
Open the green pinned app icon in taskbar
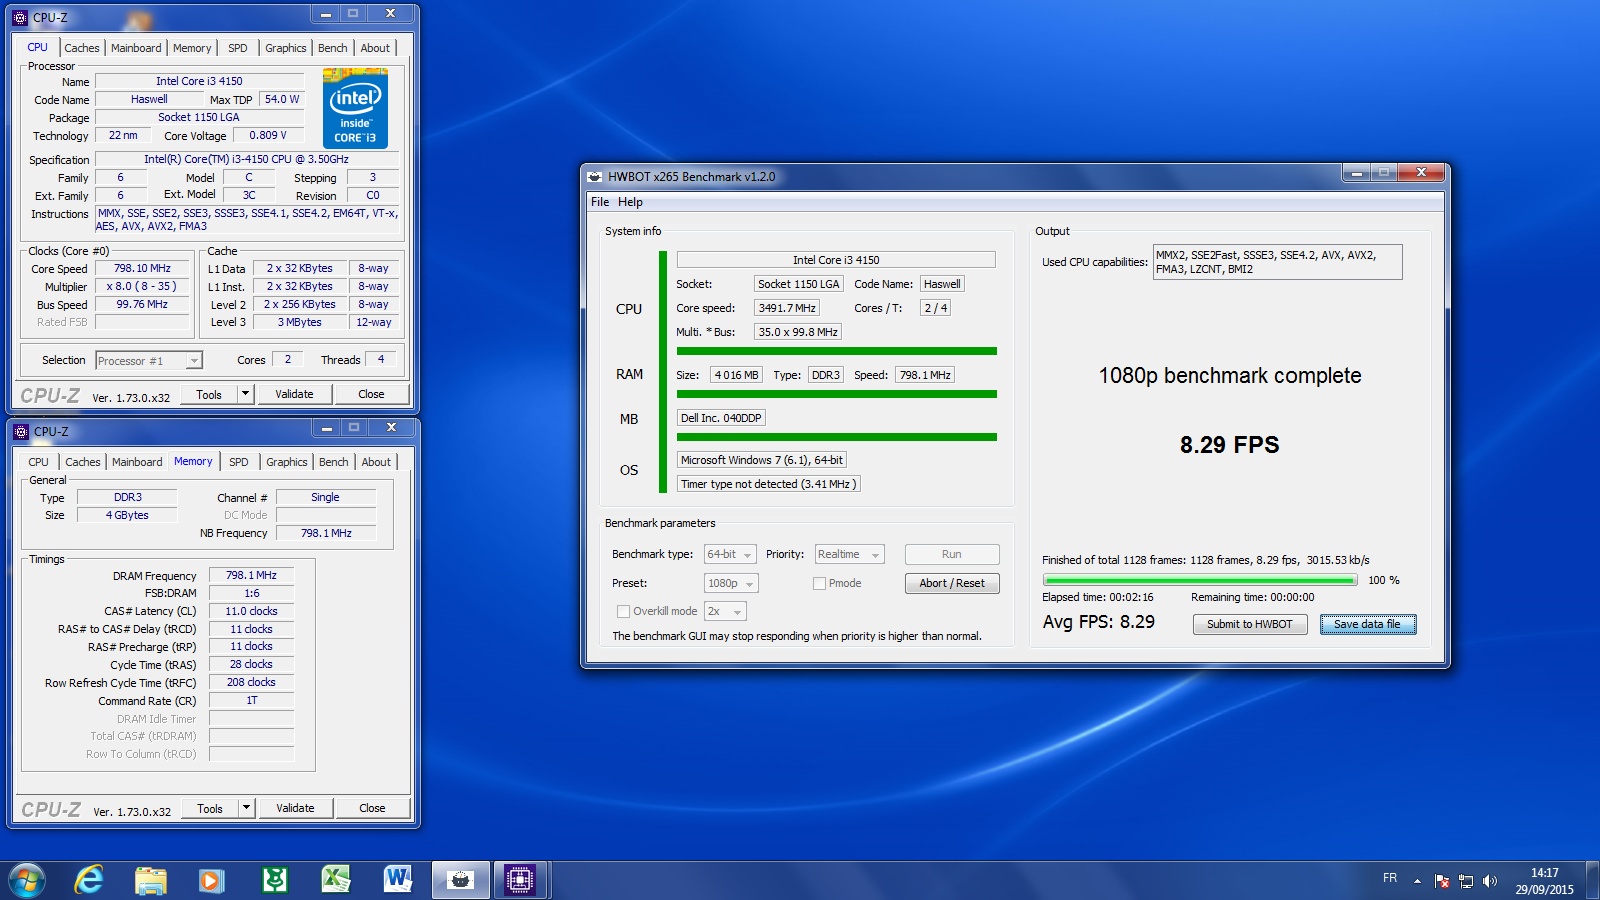(x=274, y=880)
